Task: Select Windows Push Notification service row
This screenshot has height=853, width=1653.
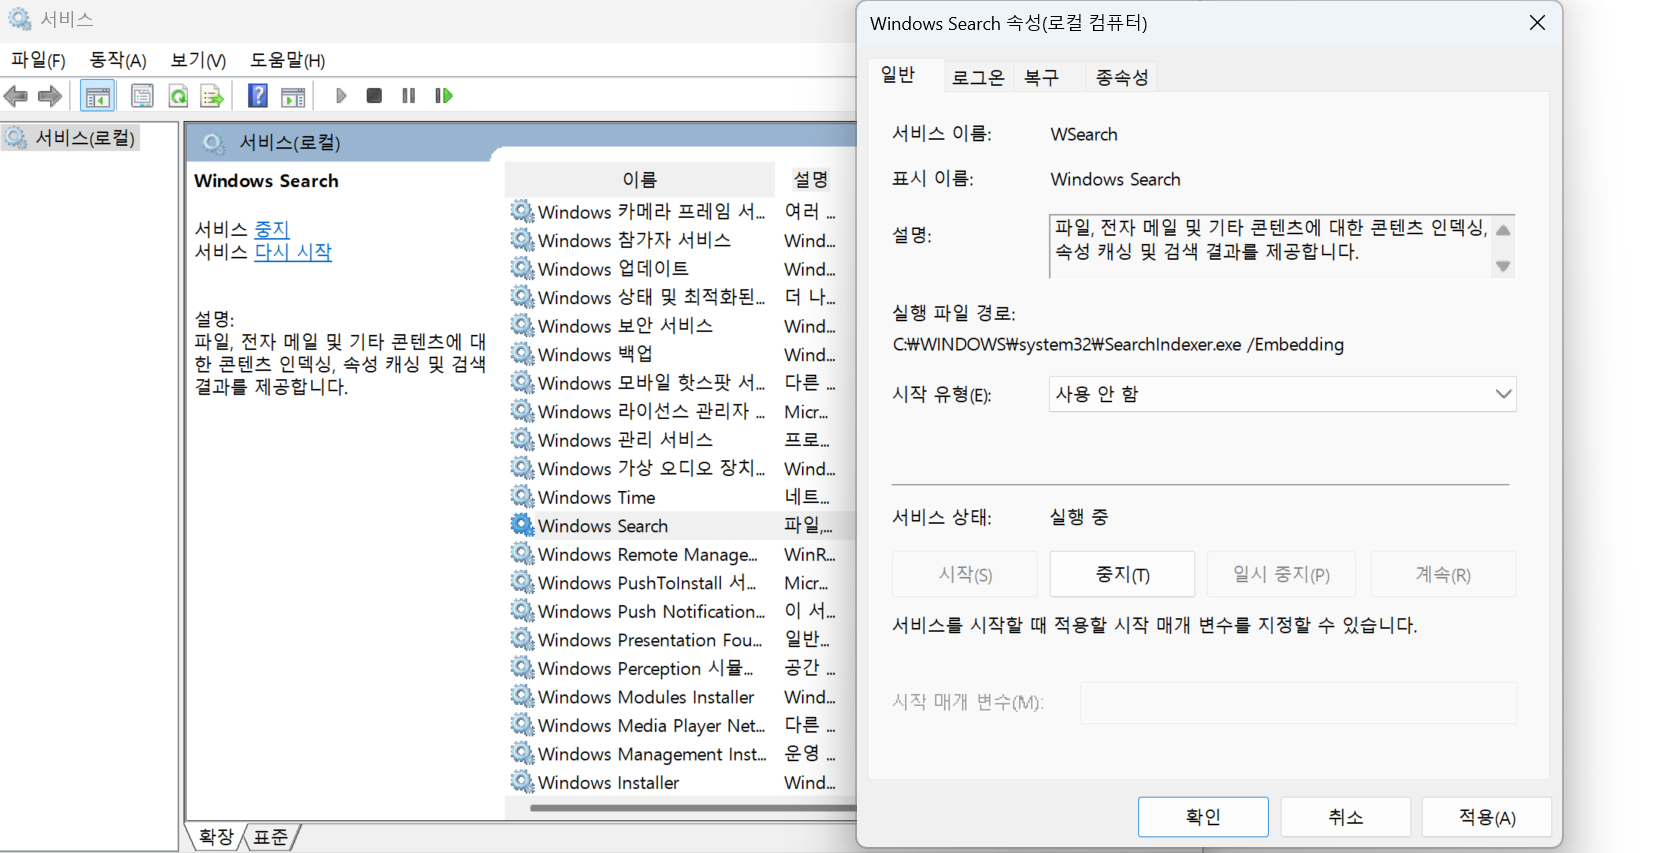Action: pyautogui.click(x=681, y=611)
